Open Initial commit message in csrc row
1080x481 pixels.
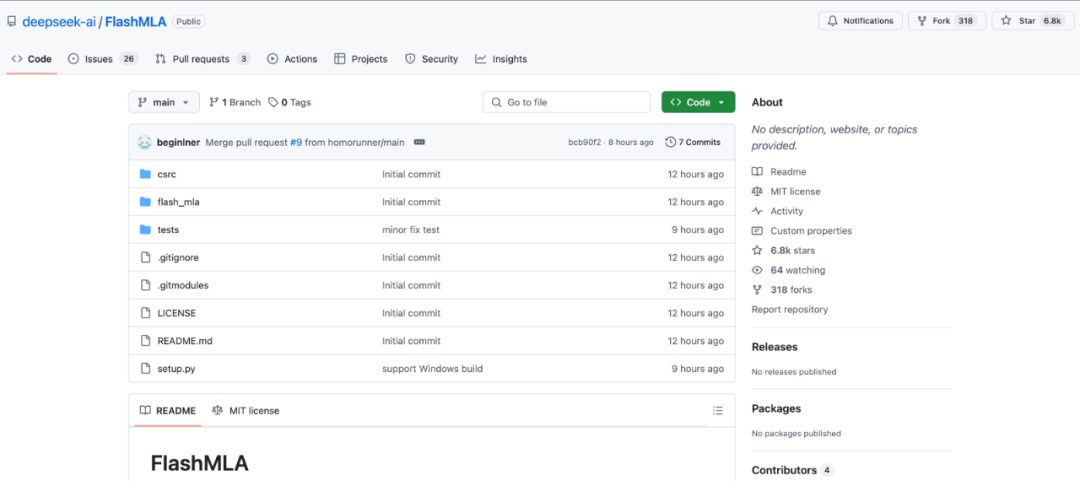411,174
